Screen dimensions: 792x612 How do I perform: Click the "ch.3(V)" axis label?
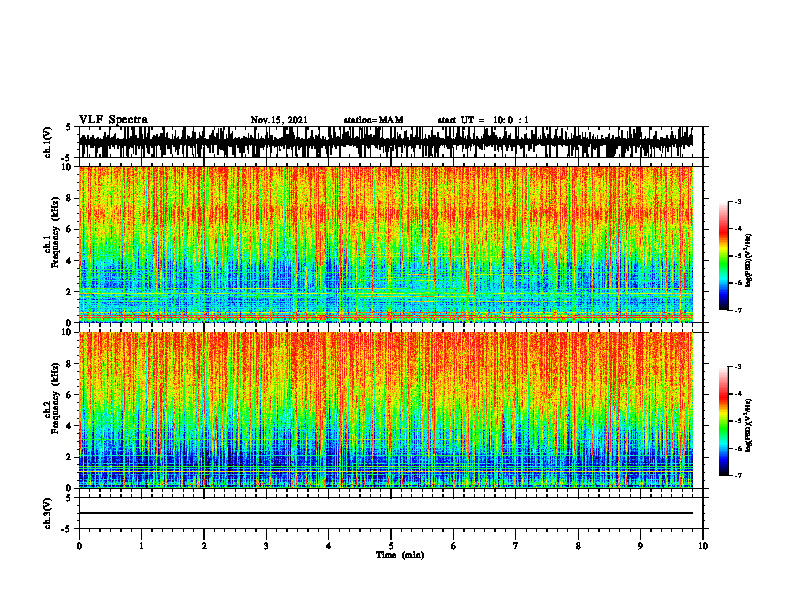[48, 513]
